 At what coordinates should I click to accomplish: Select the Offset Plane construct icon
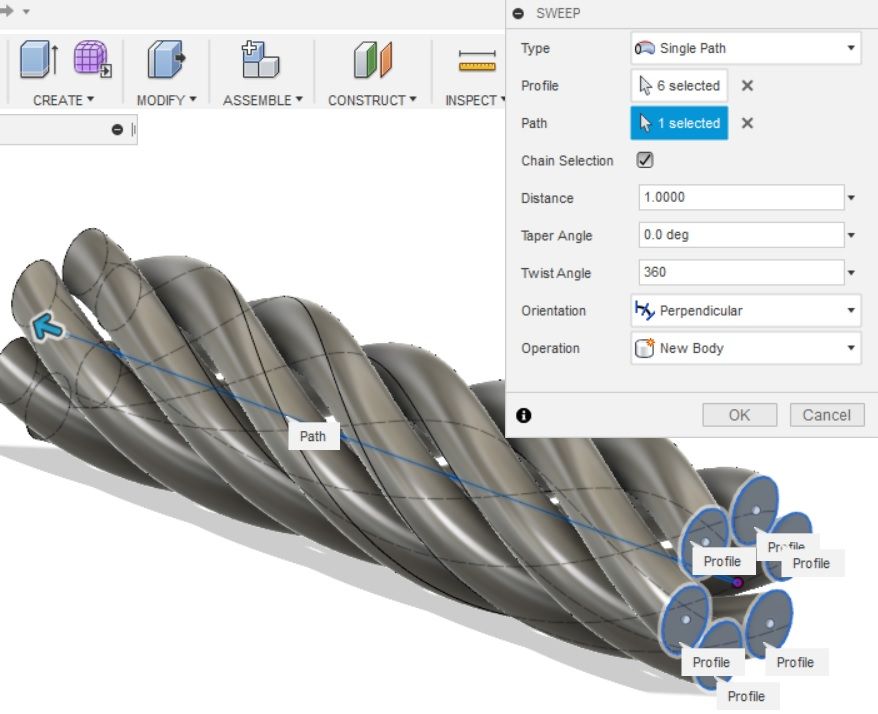[x=373, y=59]
